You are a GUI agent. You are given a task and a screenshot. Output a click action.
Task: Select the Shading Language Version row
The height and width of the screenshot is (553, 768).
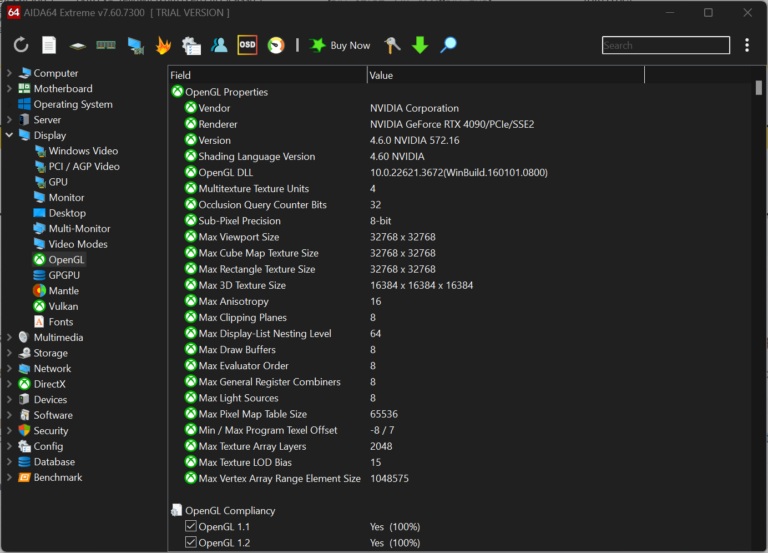pos(460,156)
